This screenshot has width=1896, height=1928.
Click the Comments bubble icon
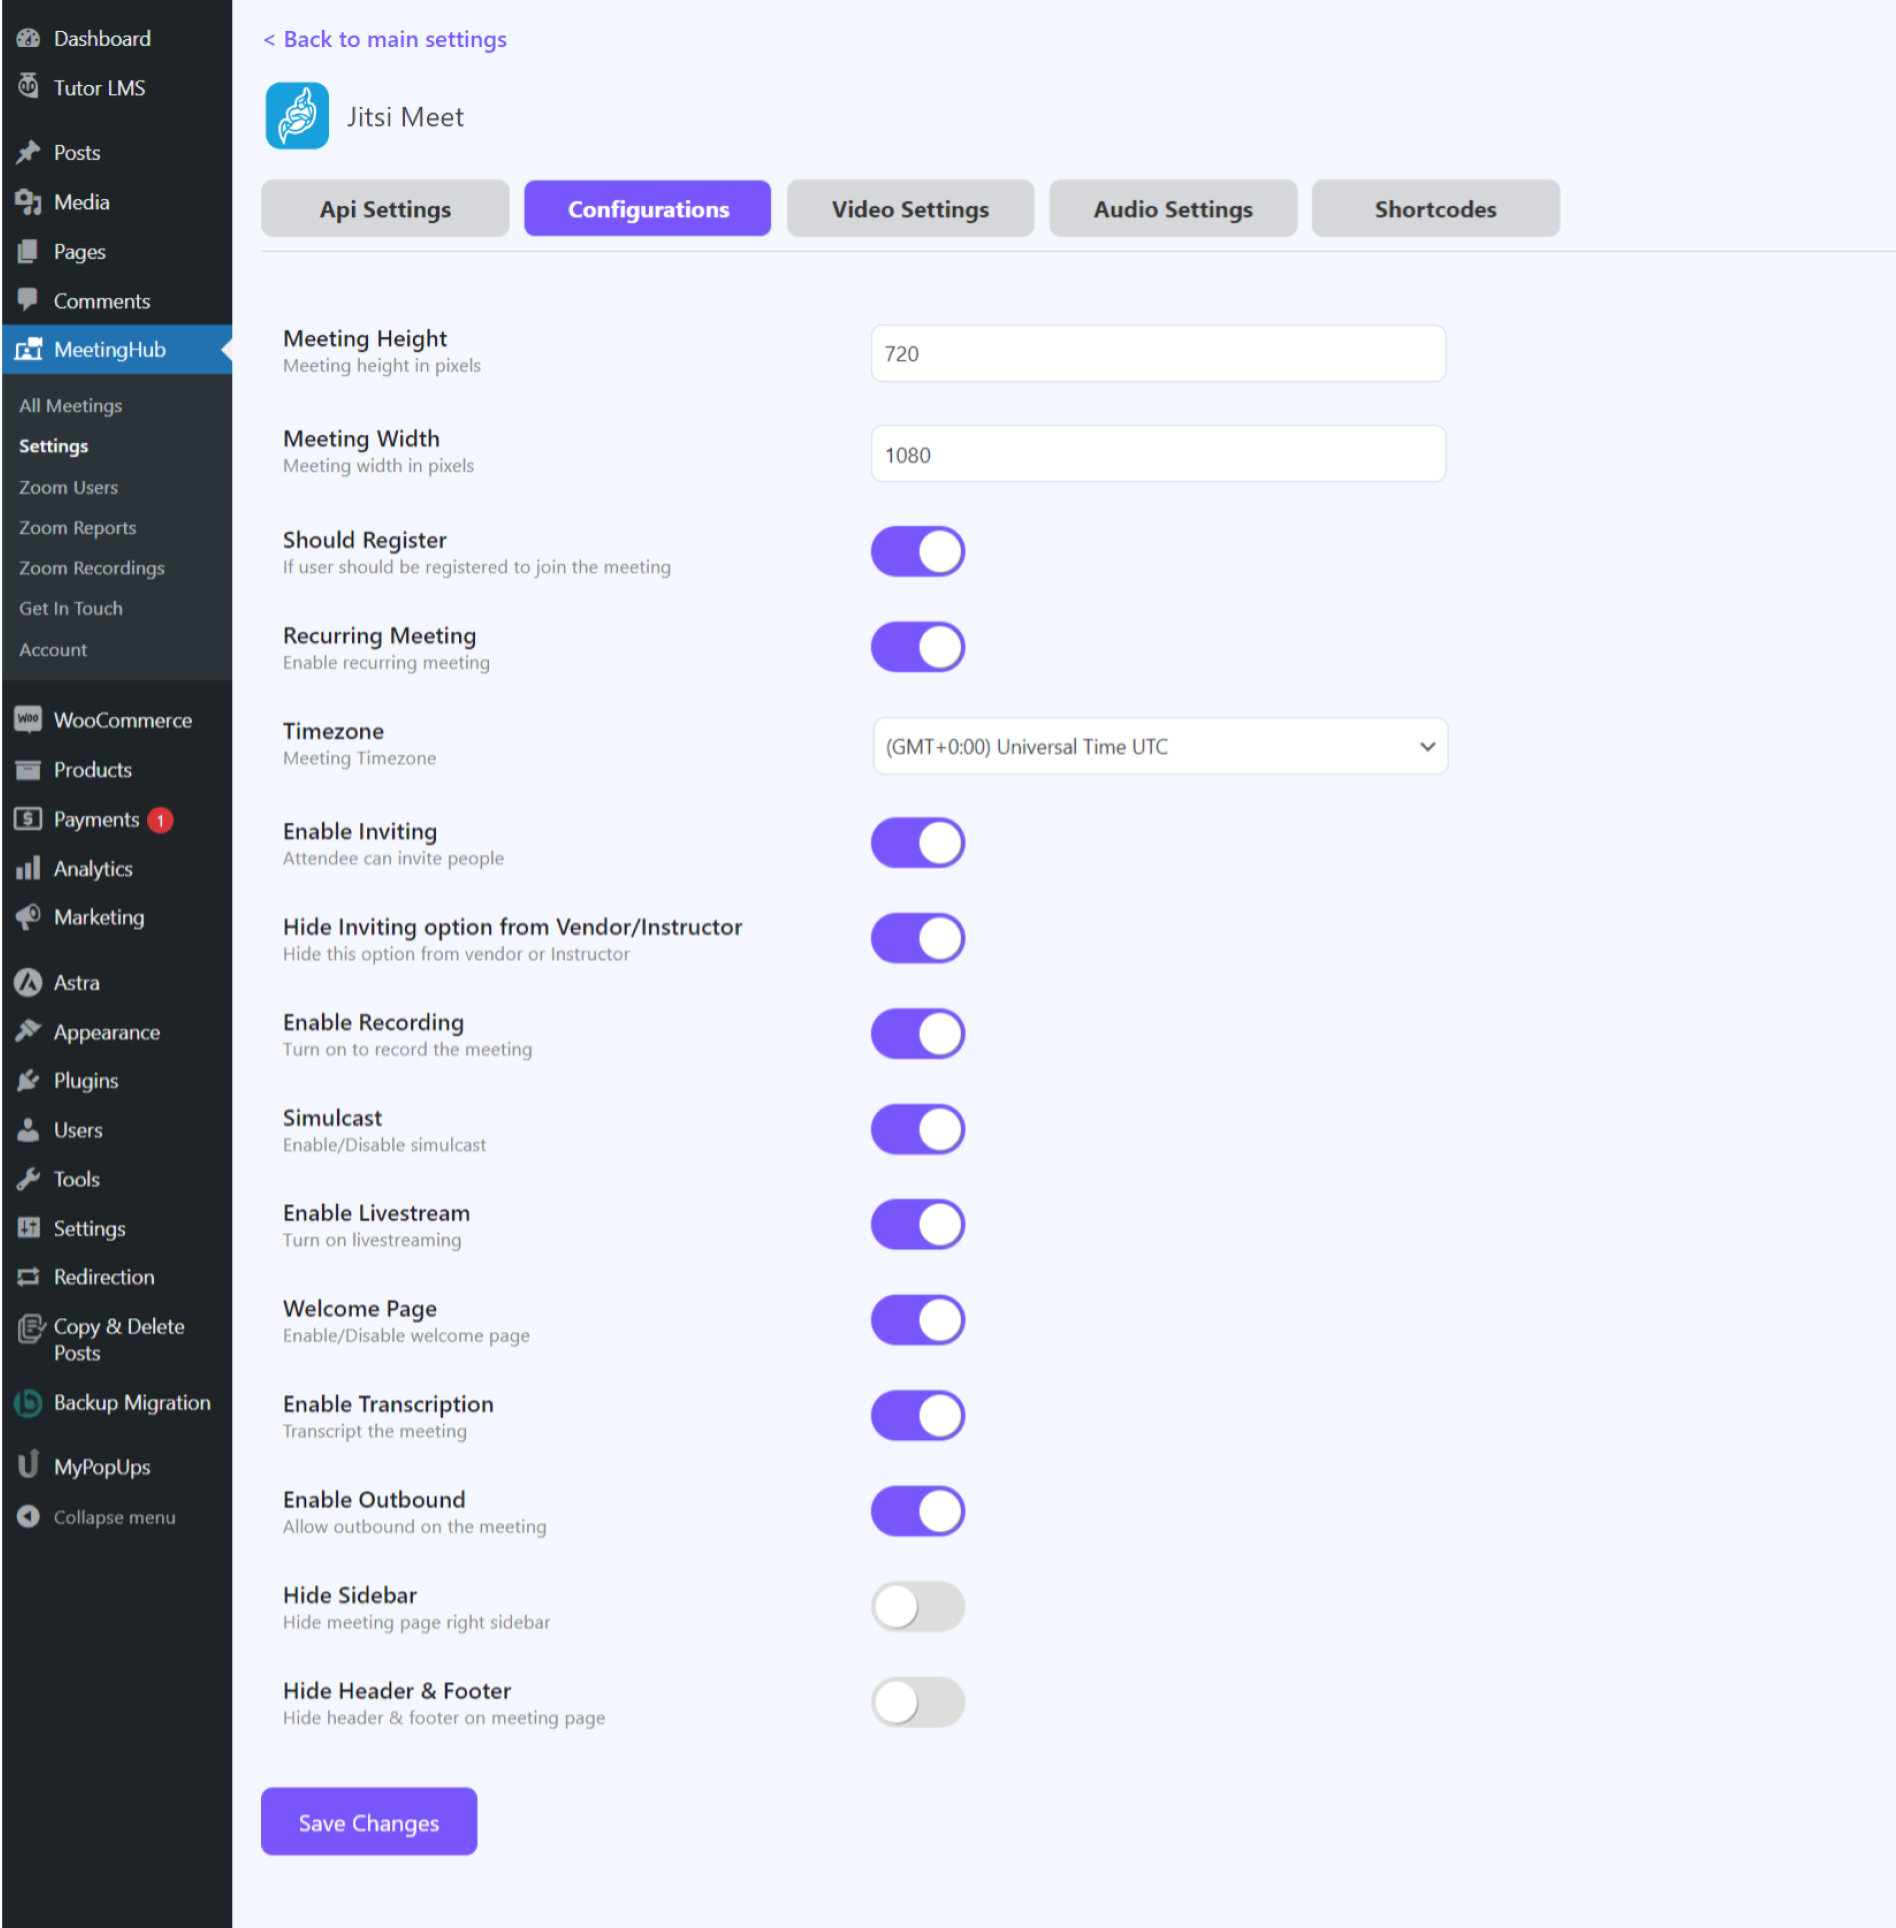[x=28, y=300]
